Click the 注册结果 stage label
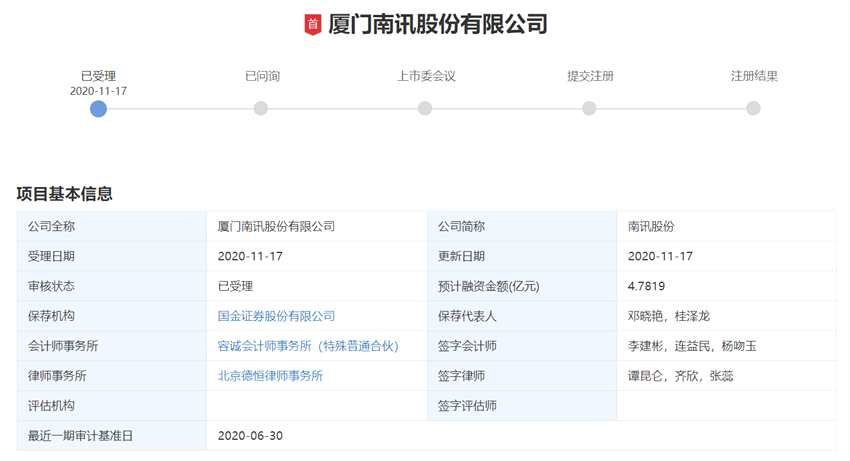 click(x=754, y=76)
